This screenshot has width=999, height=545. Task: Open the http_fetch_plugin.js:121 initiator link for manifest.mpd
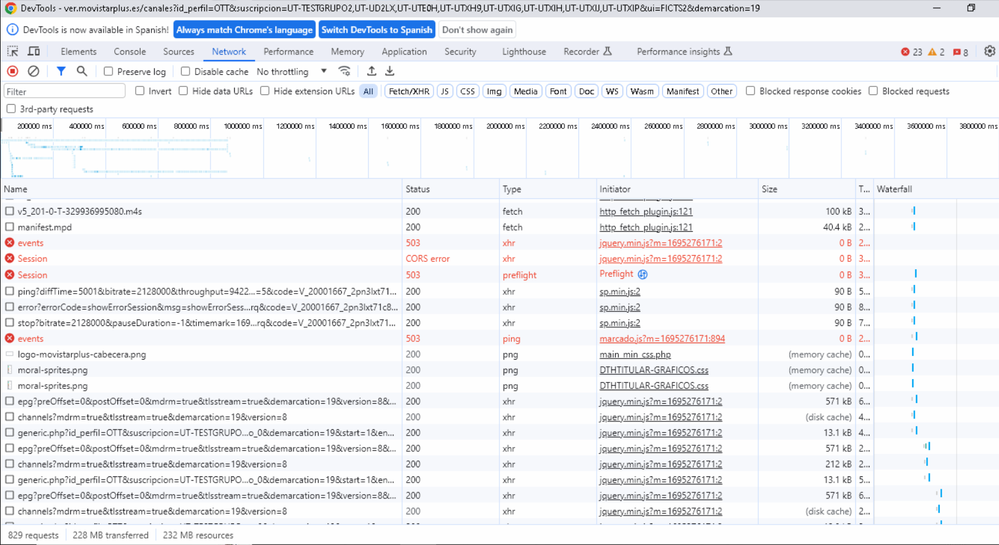coord(646,227)
